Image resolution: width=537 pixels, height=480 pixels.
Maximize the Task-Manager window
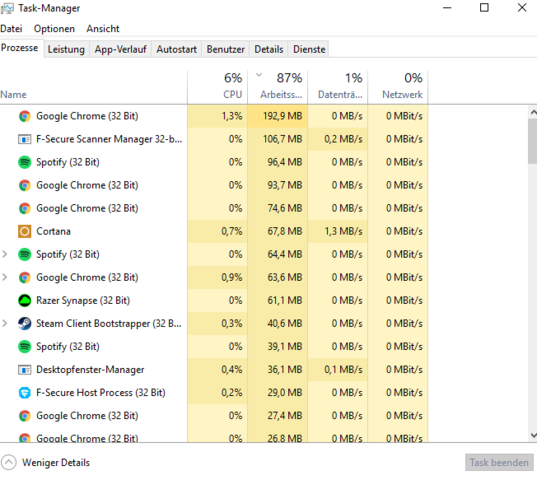point(484,8)
